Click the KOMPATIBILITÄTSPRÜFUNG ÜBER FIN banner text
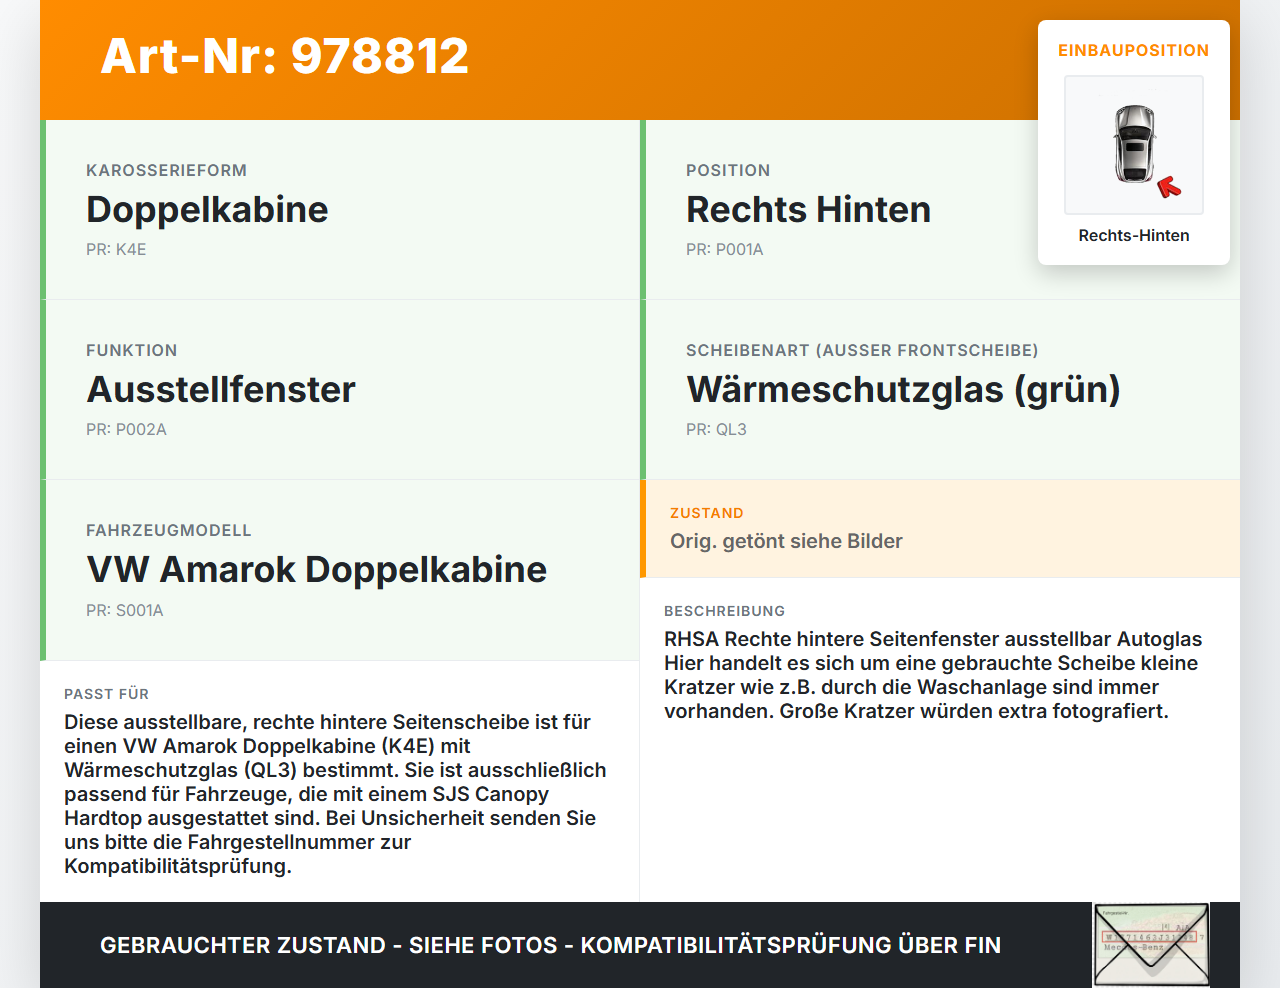The width and height of the screenshot is (1280, 988). pyautogui.click(x=550, y=944)
